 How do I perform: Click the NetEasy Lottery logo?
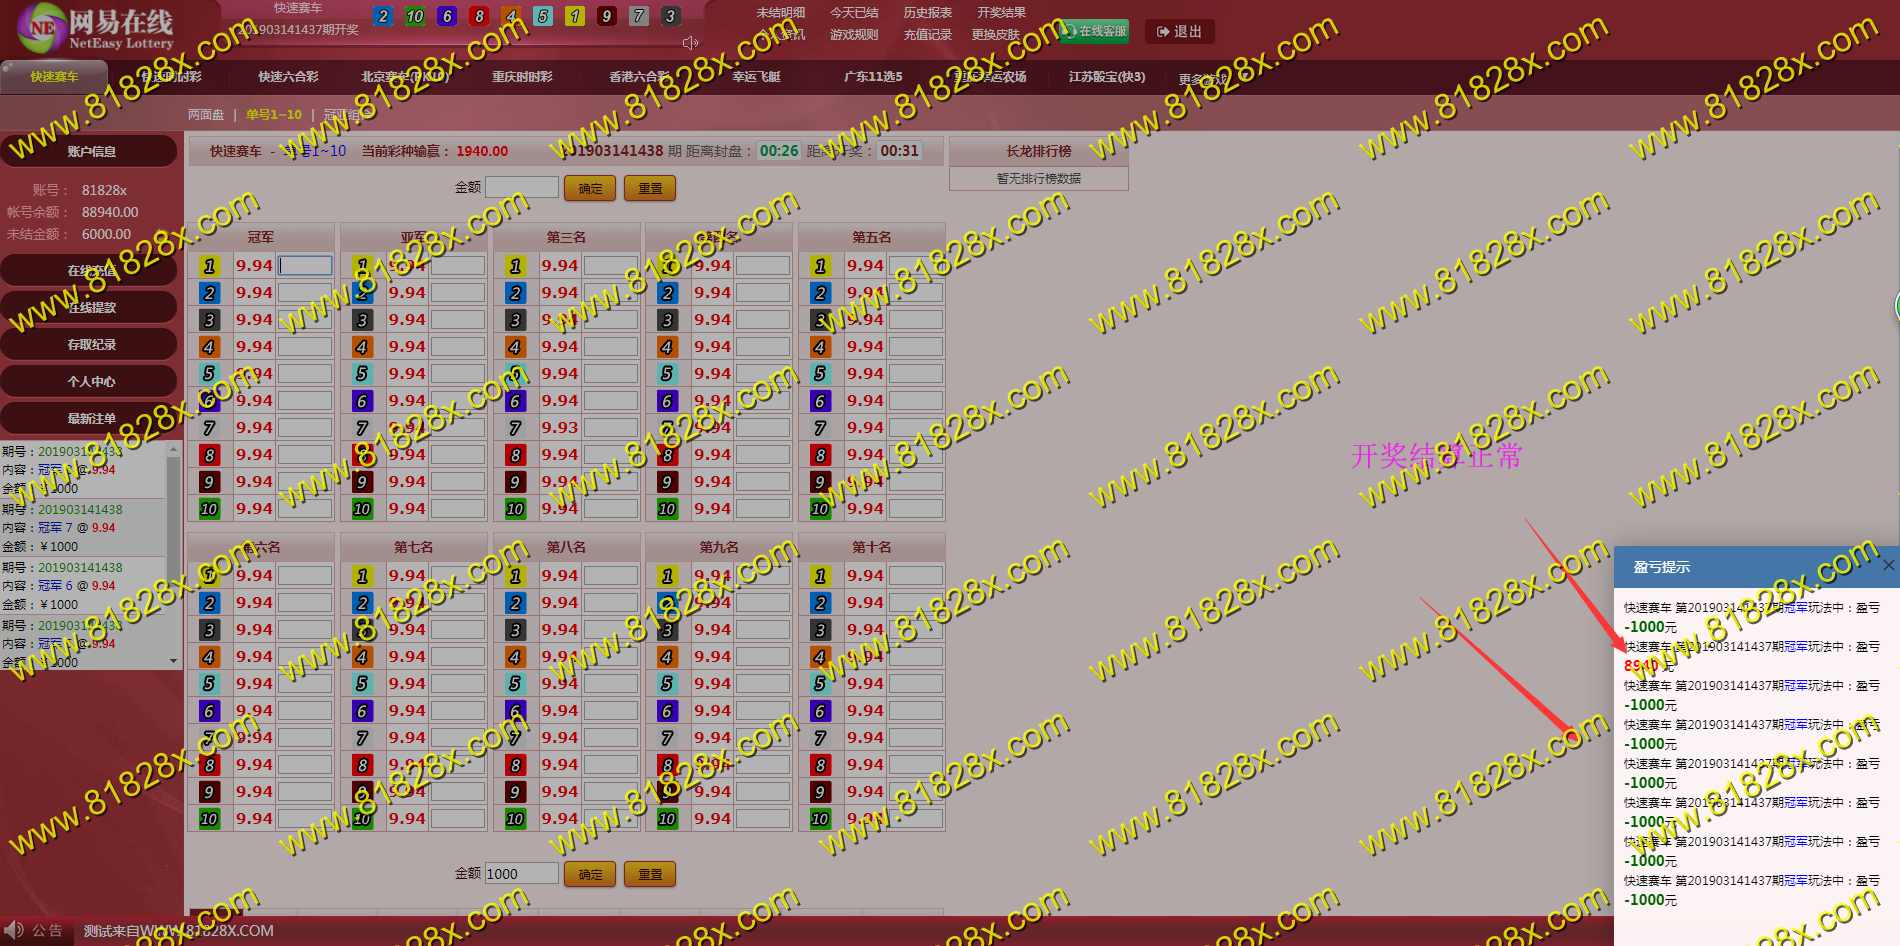95,28
